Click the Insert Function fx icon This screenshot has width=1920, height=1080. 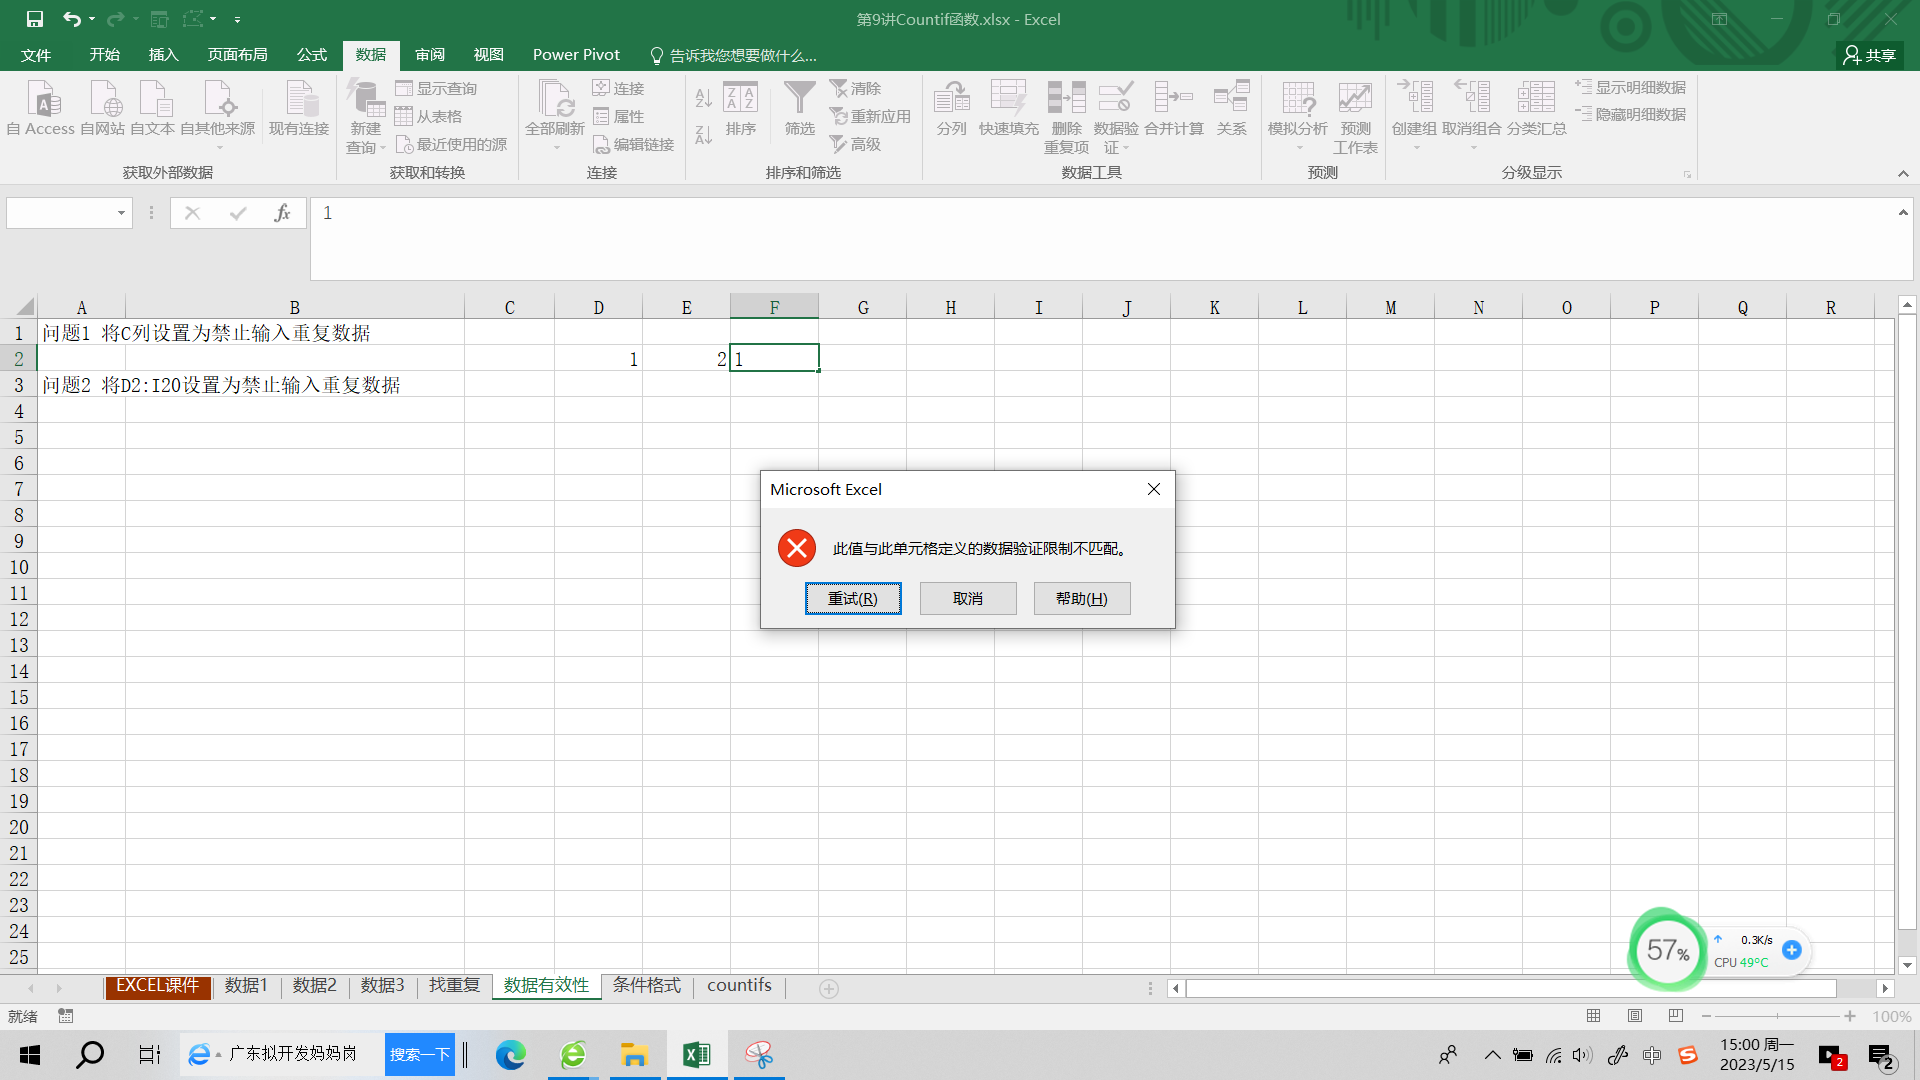(x=282, y=213)
